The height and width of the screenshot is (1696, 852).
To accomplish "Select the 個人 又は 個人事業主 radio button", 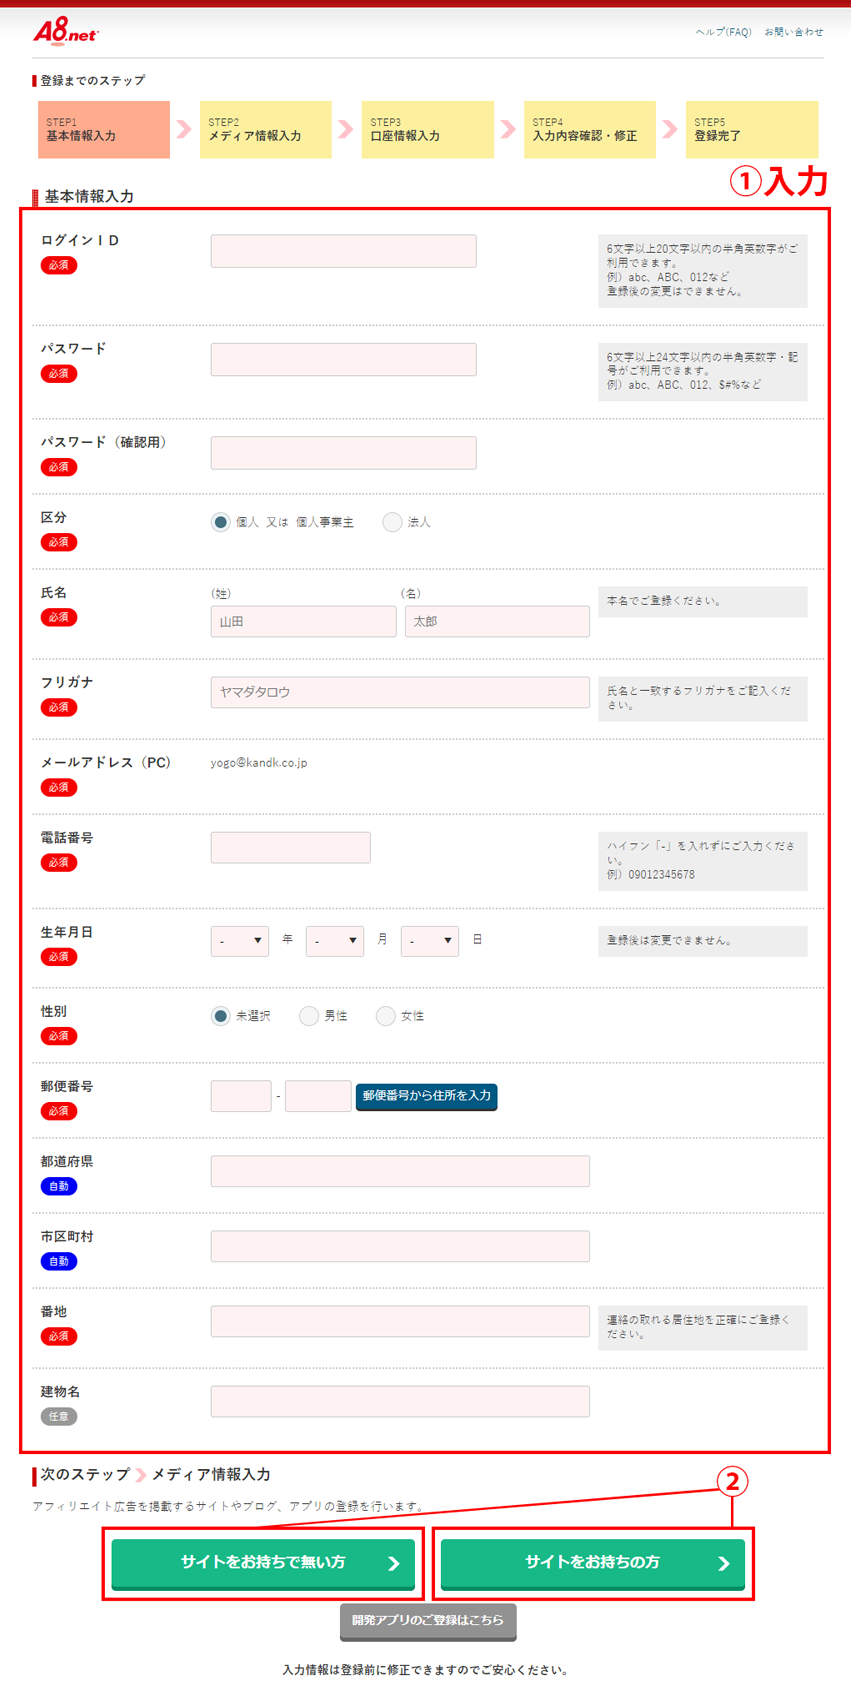I will [221, 522].
